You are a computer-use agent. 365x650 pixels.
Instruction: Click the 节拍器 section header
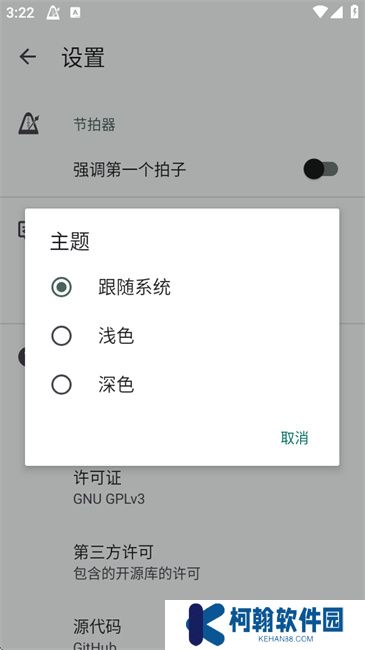[x=94, y=124]
